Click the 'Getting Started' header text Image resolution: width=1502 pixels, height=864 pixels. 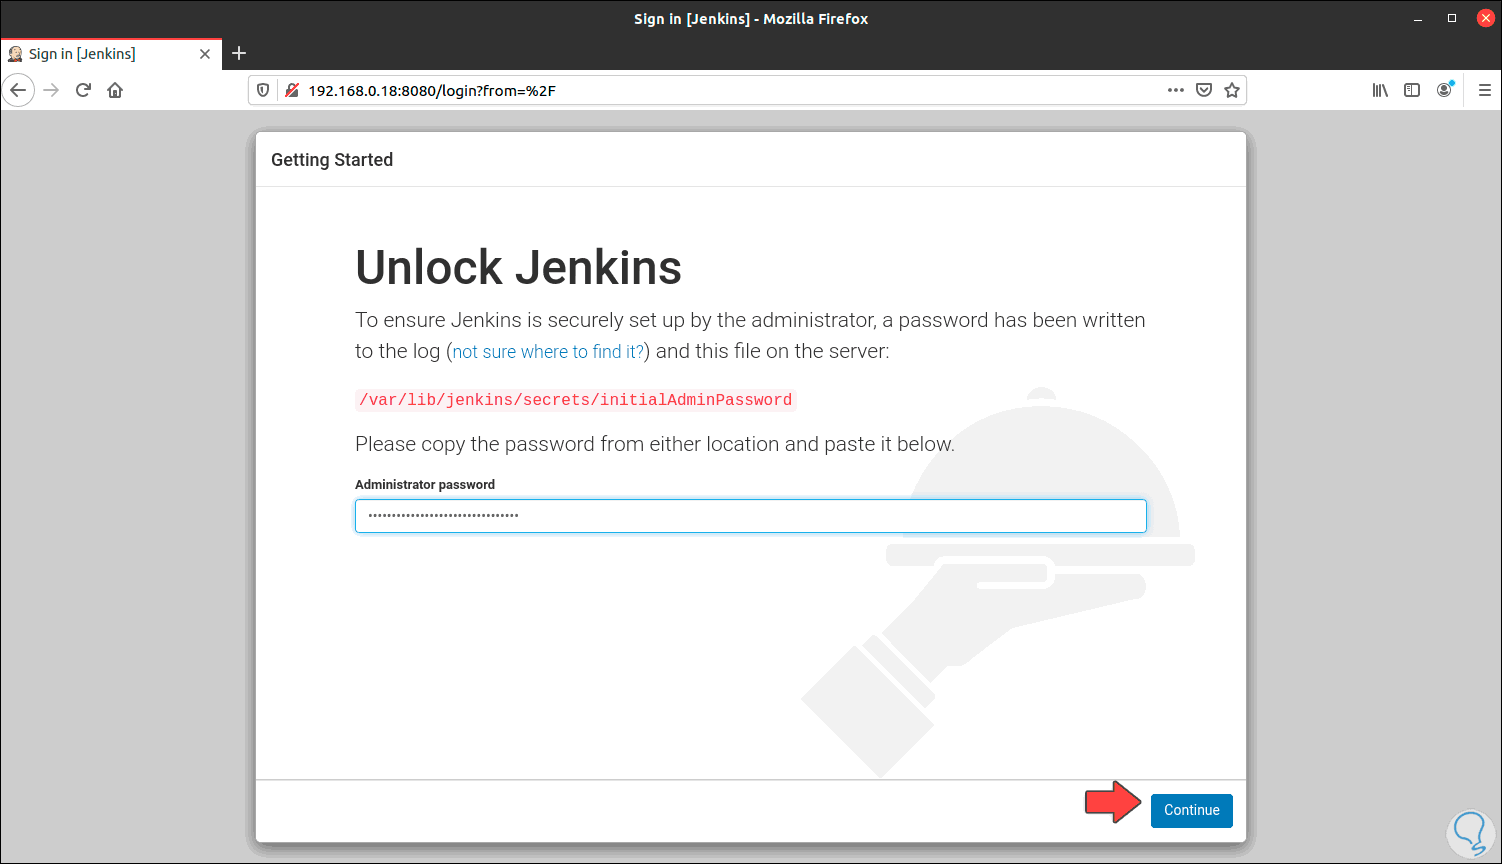(332, 160)
